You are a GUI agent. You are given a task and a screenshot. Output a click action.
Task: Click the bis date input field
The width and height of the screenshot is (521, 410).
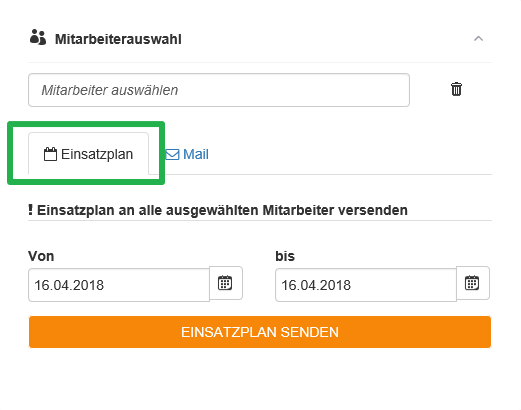366,285
